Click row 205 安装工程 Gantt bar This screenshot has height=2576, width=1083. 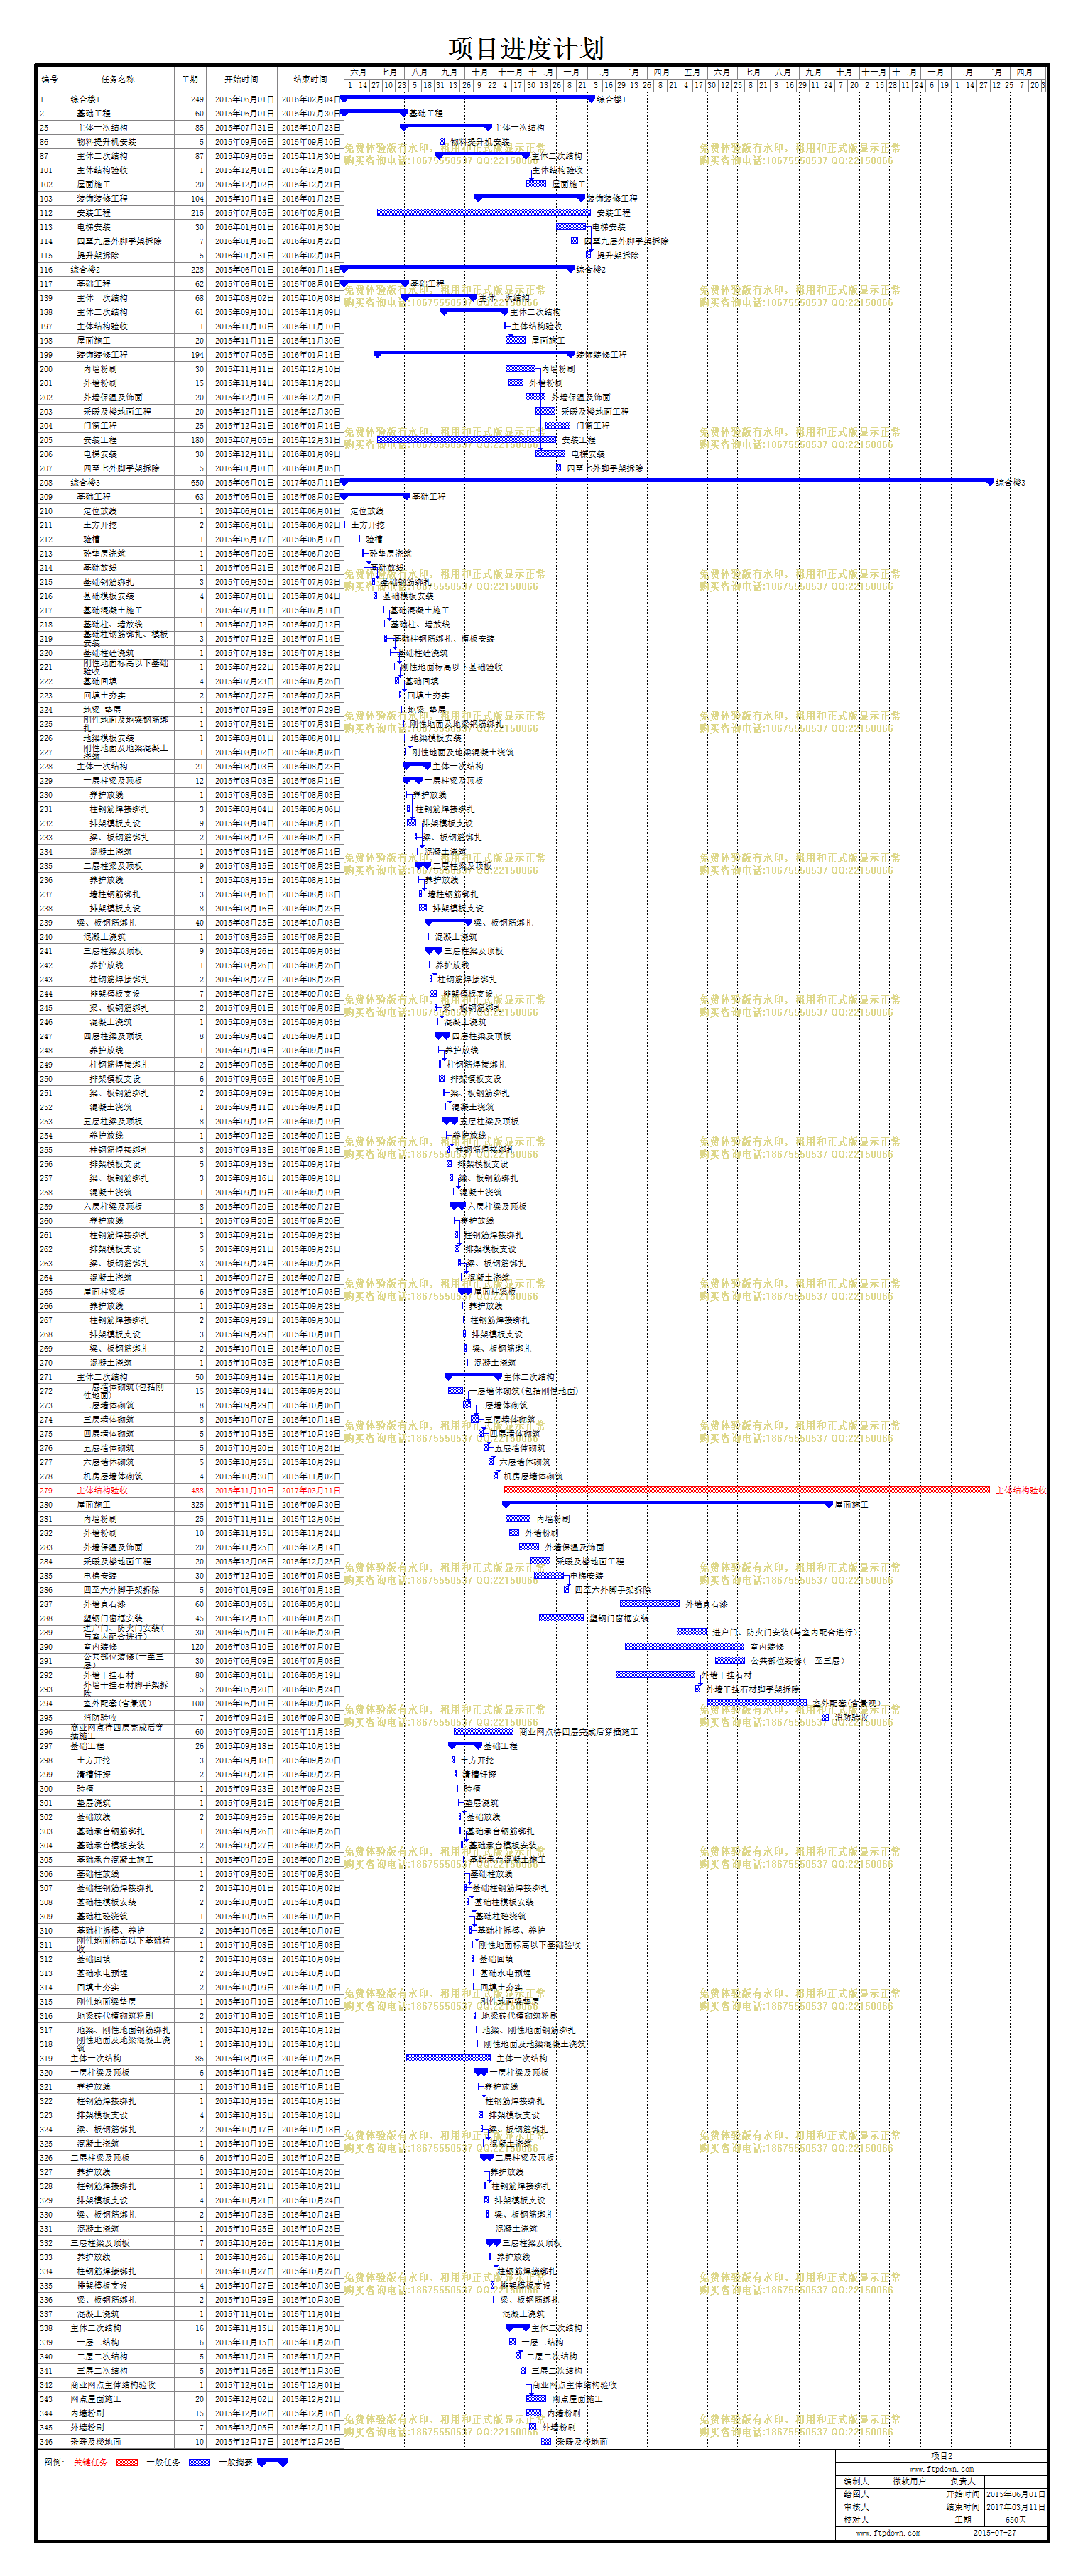pyautogui.click(x=466, y=439)
